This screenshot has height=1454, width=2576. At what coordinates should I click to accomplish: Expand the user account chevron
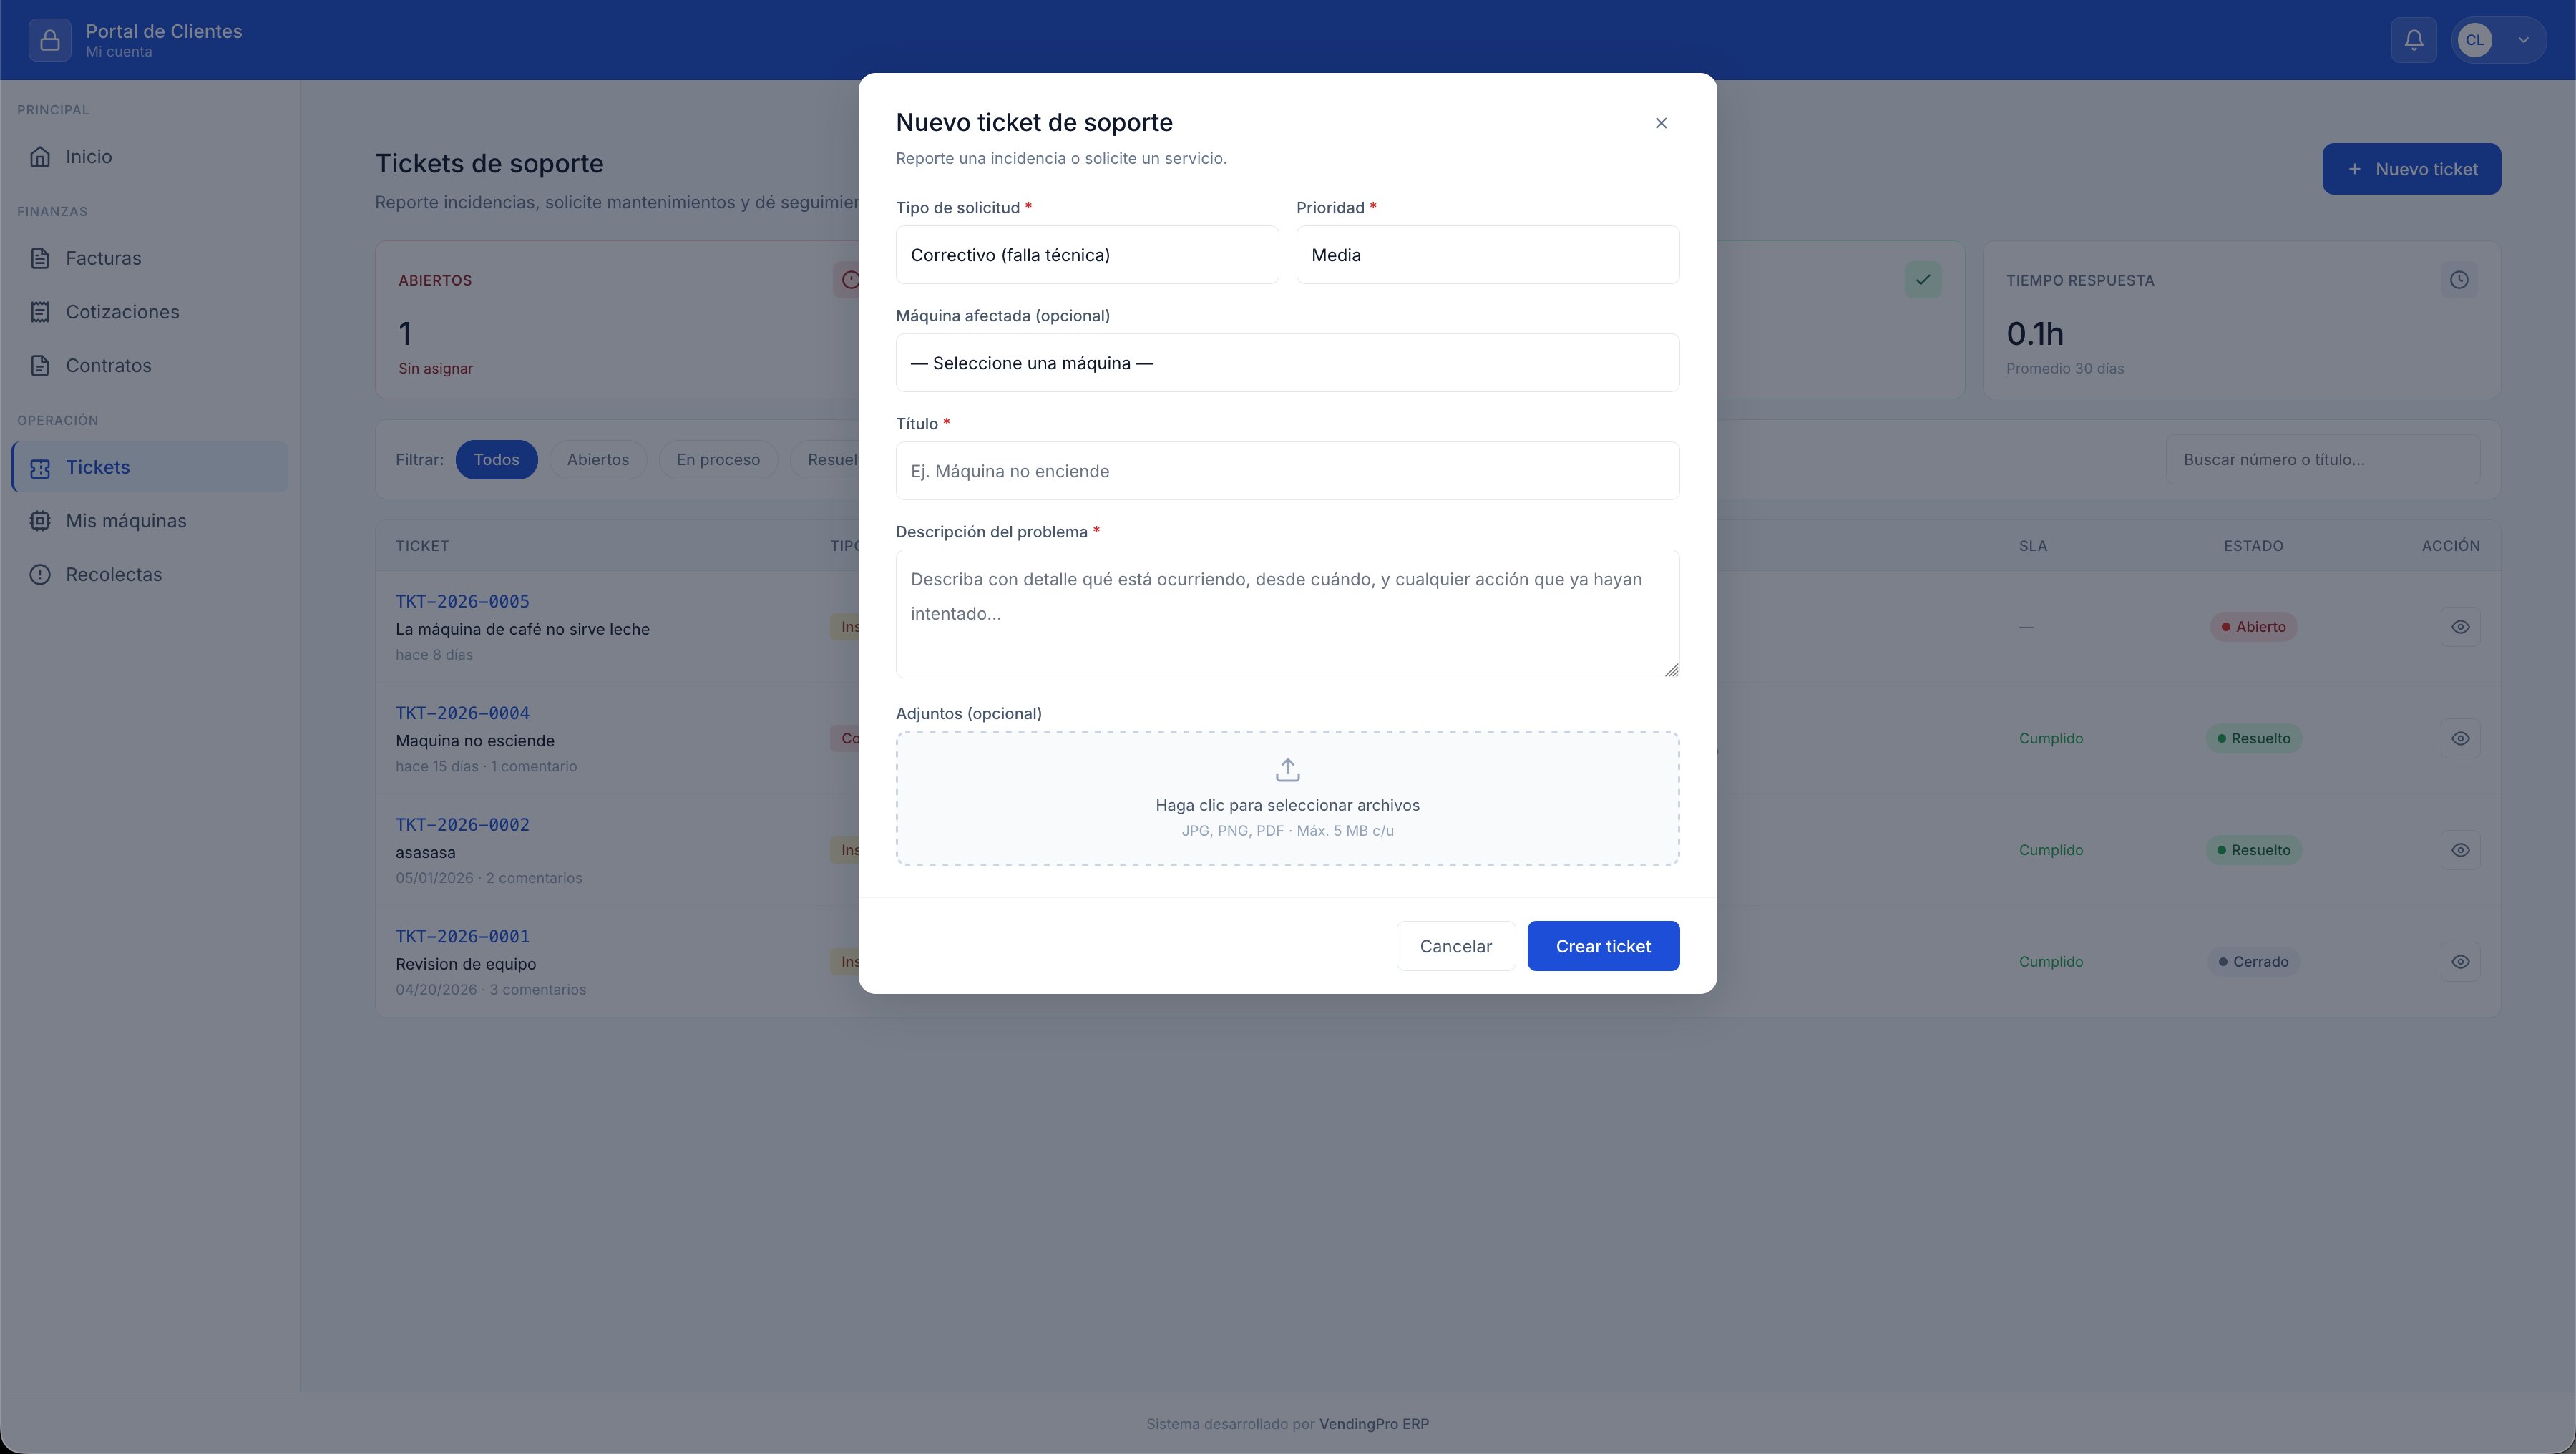2523,40
